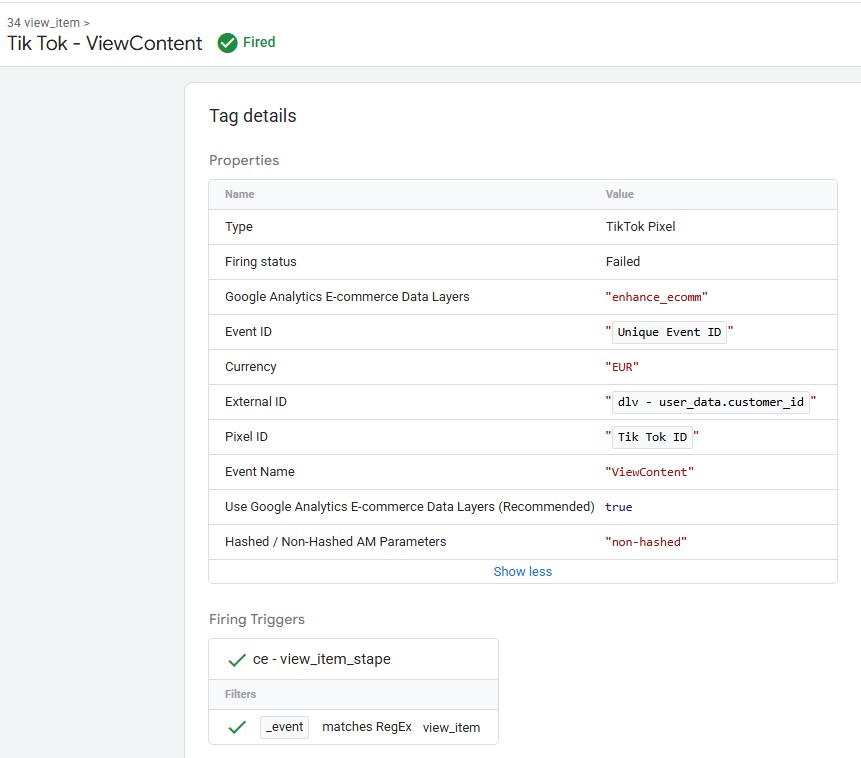Select the Firing status row
Viewport: 861px width, 758px height.
click(523, 262)
